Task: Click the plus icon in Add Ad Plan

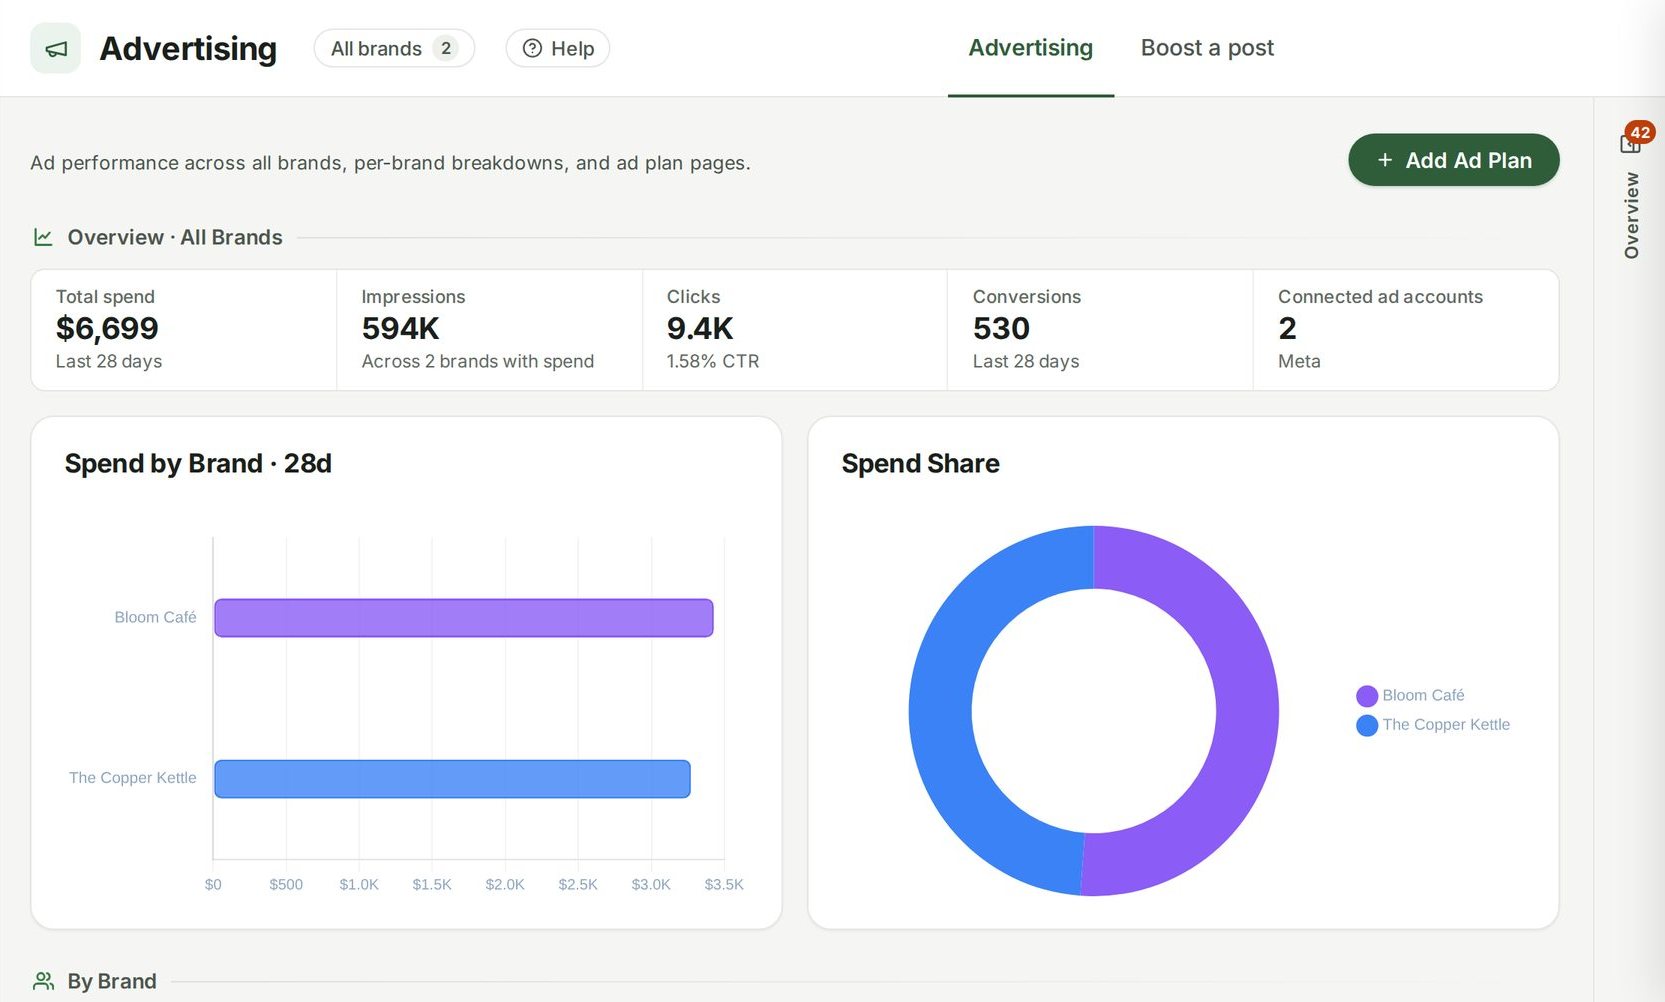Action: pyautogui.click(x=1385, y=160)
